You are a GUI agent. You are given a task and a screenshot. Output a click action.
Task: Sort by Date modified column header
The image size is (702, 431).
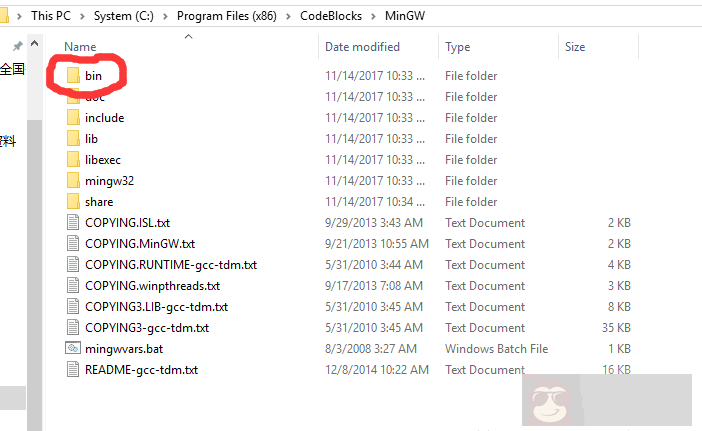coord(362,47)
